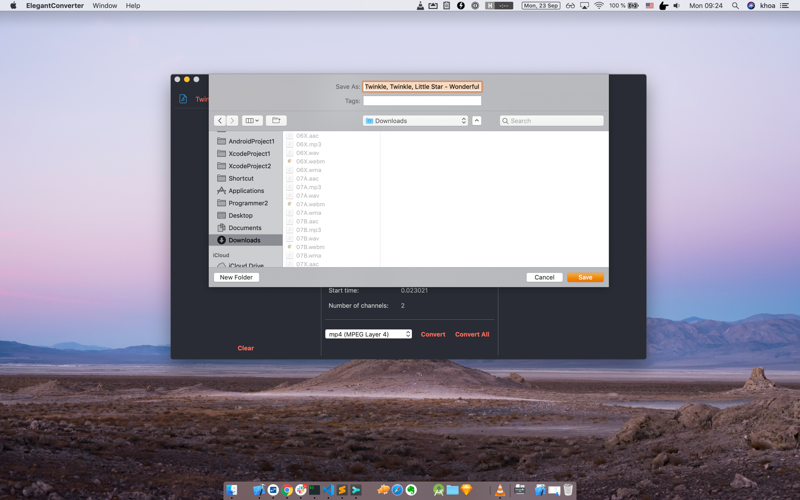Open the US flag input menu

649,6
